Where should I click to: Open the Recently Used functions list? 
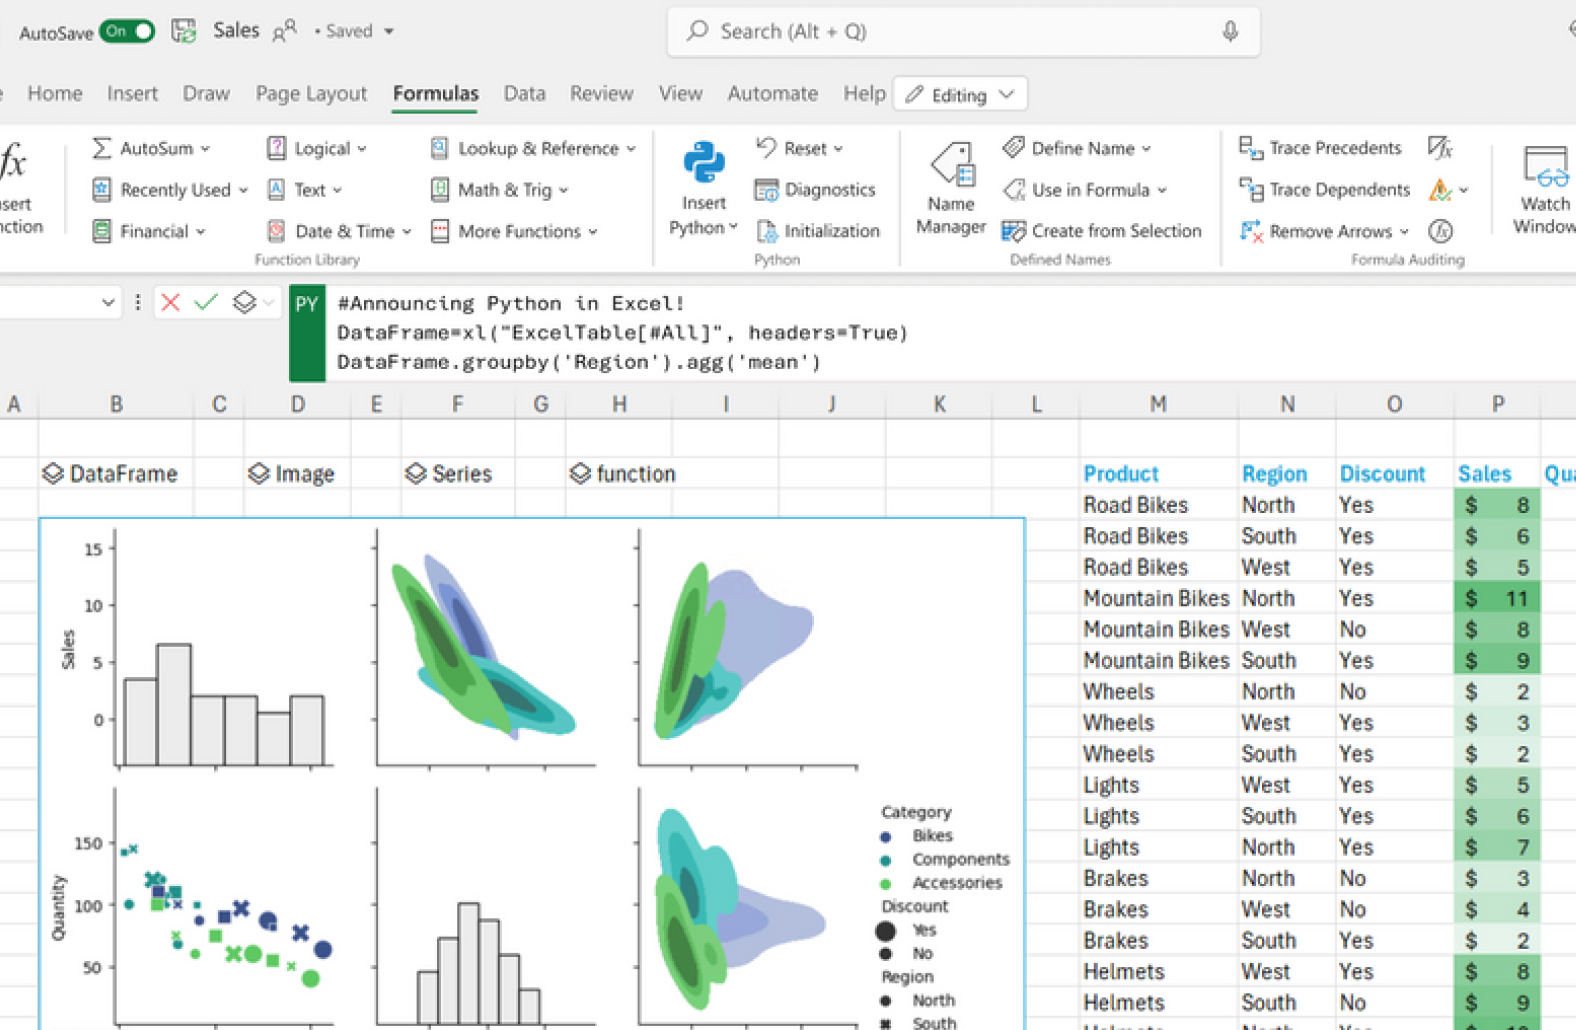point(169,190)
